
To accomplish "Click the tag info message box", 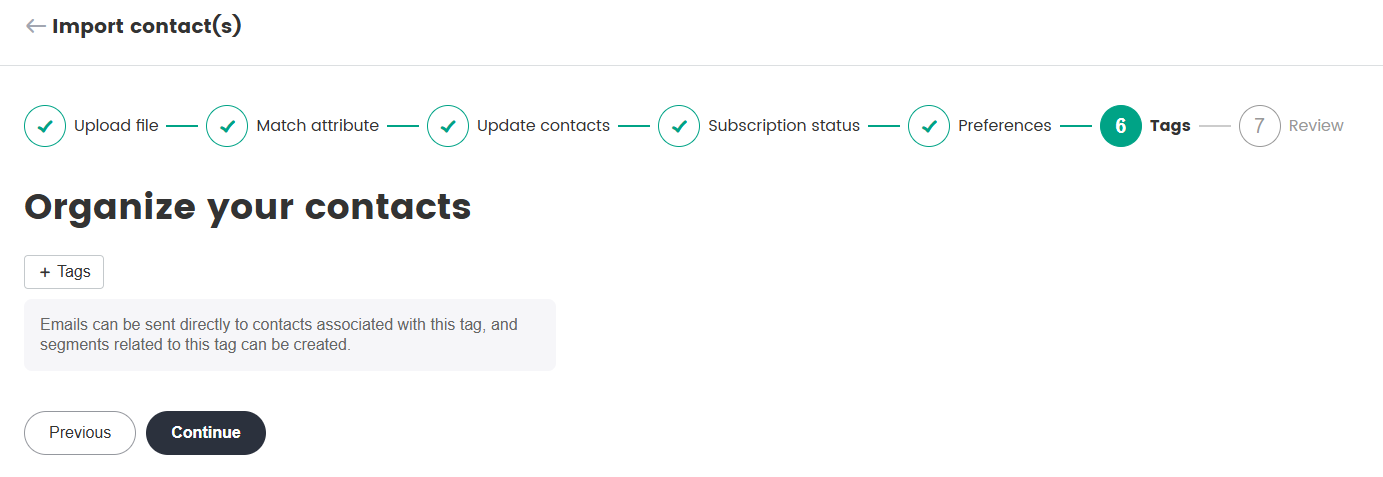I will click(289, 335).
